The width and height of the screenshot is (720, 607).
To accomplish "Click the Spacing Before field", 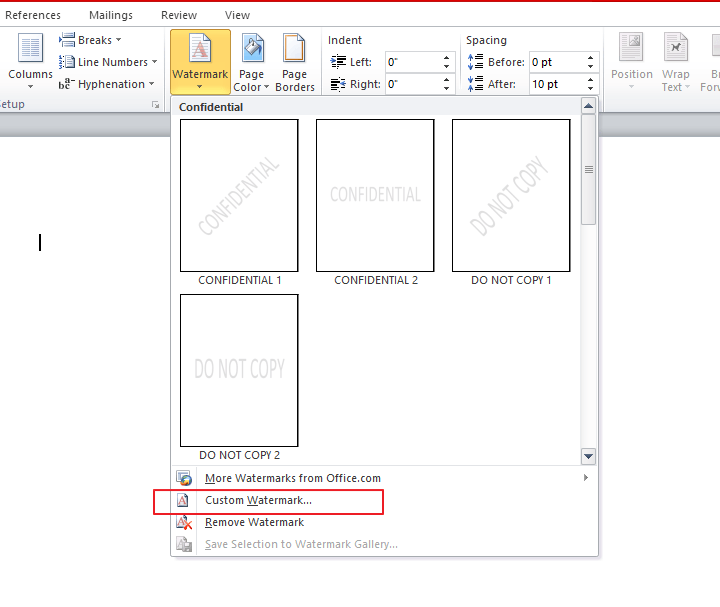I will click(x=557, y=62).
